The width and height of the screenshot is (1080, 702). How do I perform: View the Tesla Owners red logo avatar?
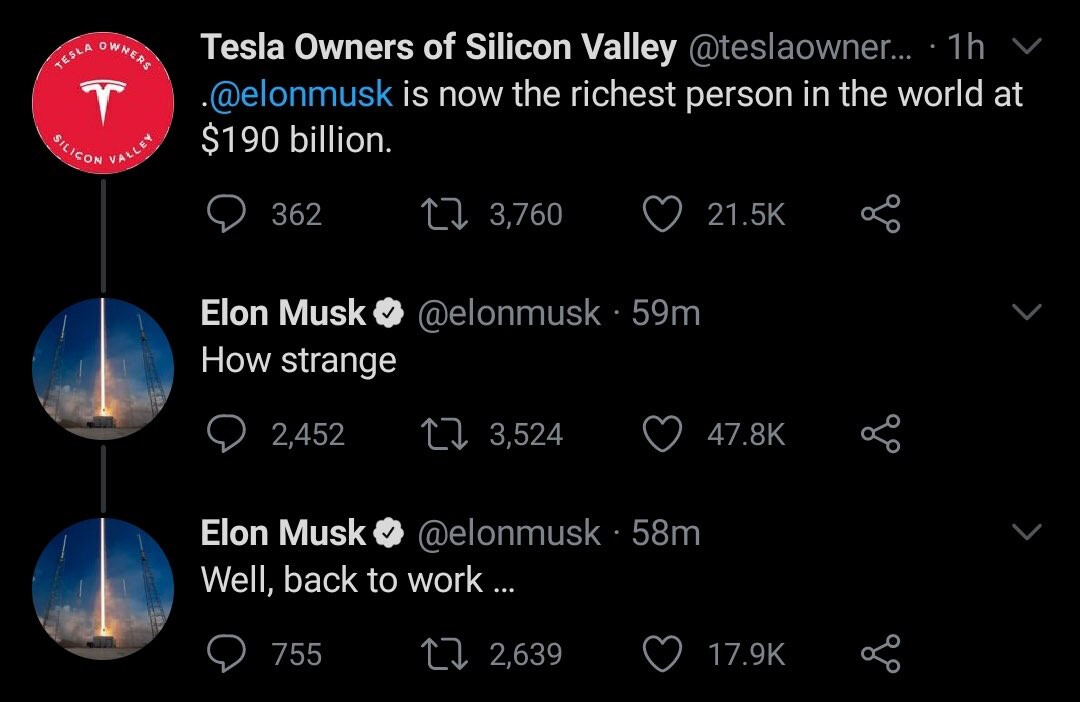point(103,103)
